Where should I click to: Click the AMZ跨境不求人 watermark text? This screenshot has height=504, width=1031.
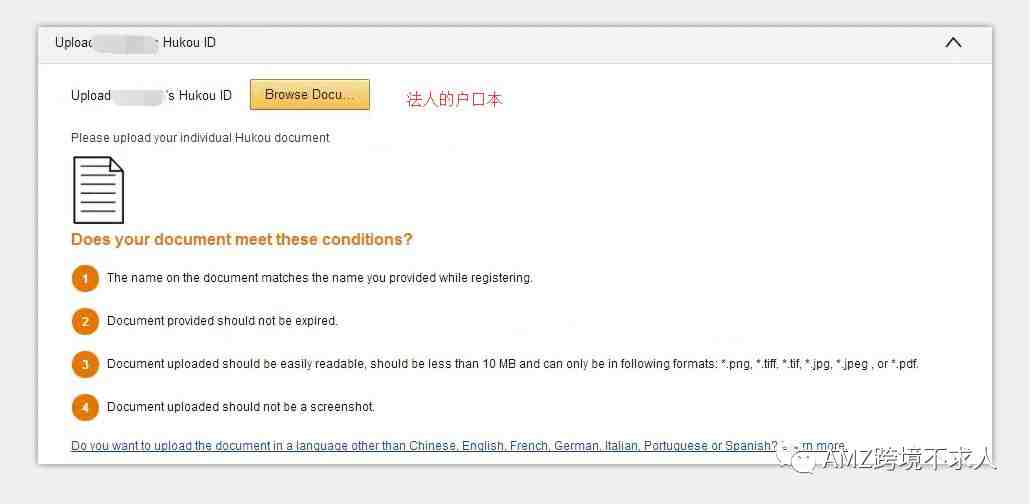(x=909, y=459)
